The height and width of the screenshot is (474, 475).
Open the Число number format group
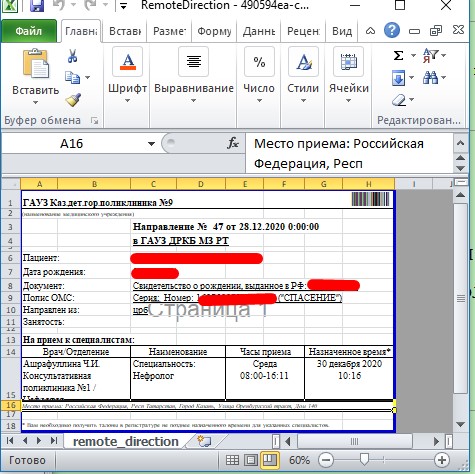(259, 75)
